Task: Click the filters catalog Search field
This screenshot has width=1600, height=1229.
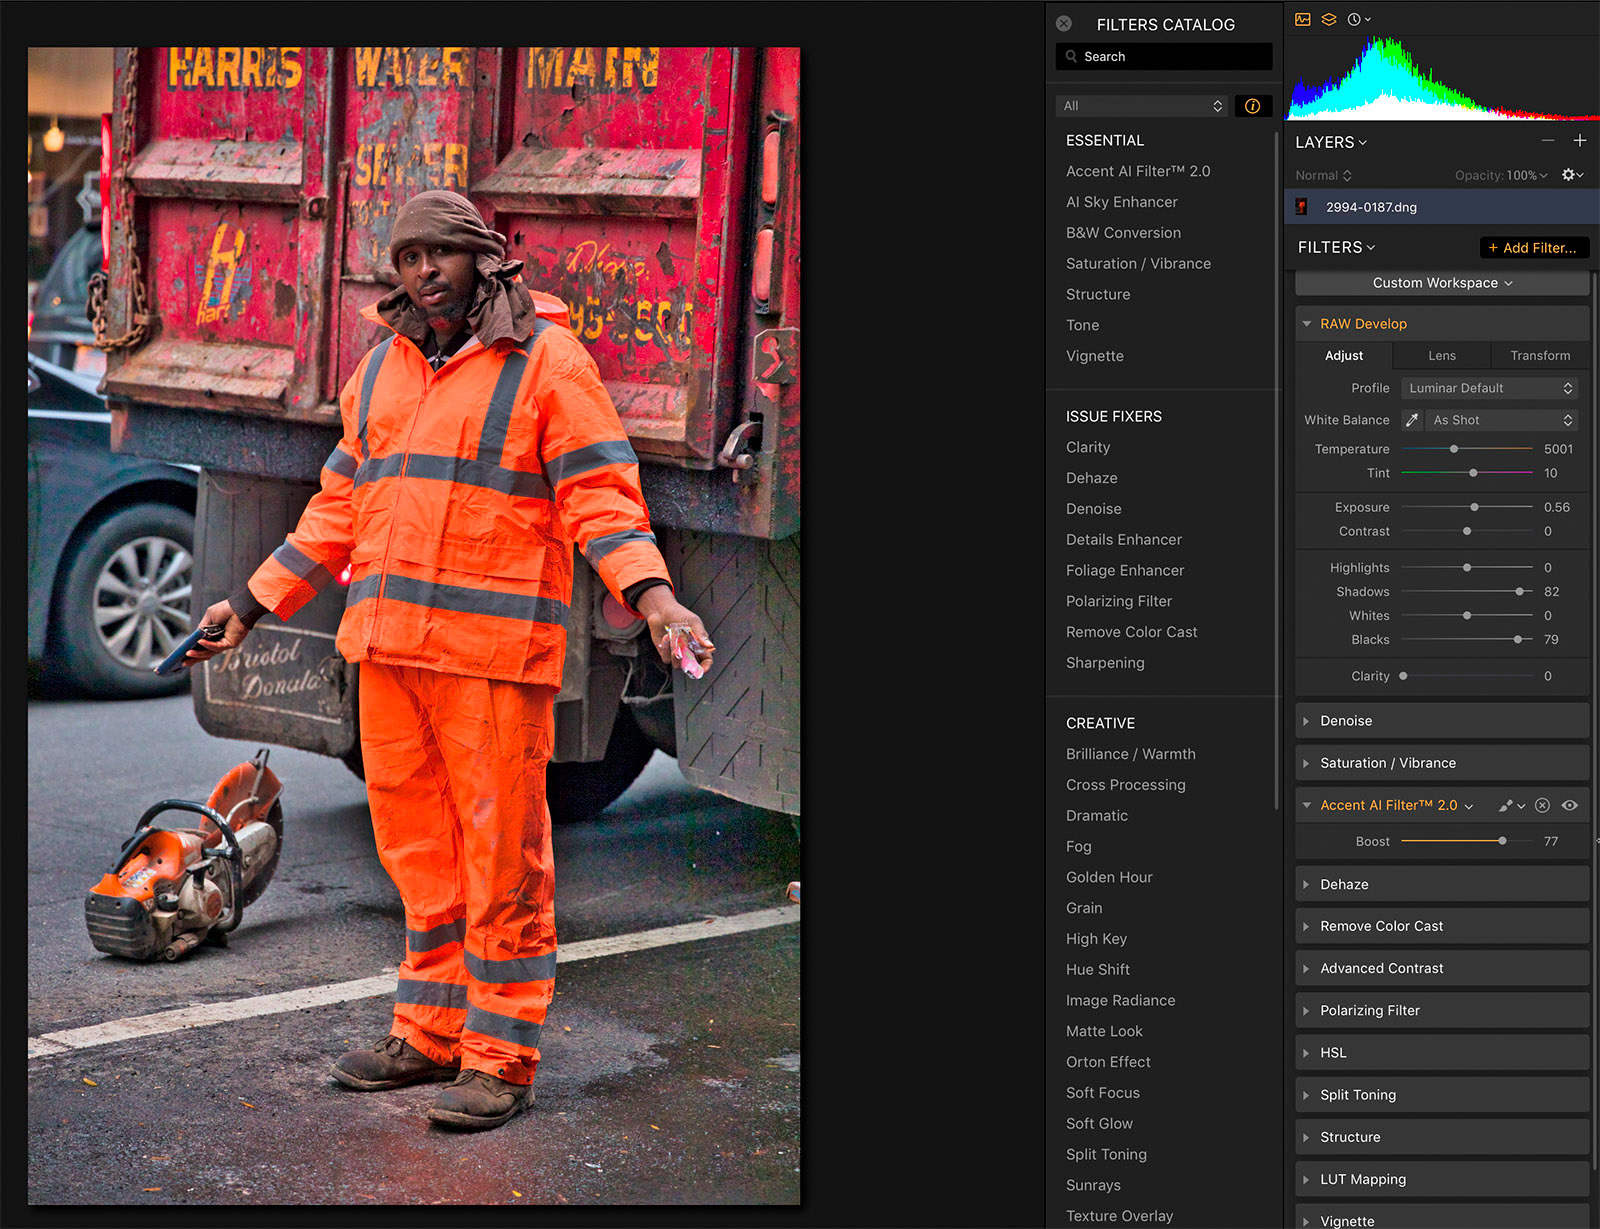Action: tap(1164, 57)
